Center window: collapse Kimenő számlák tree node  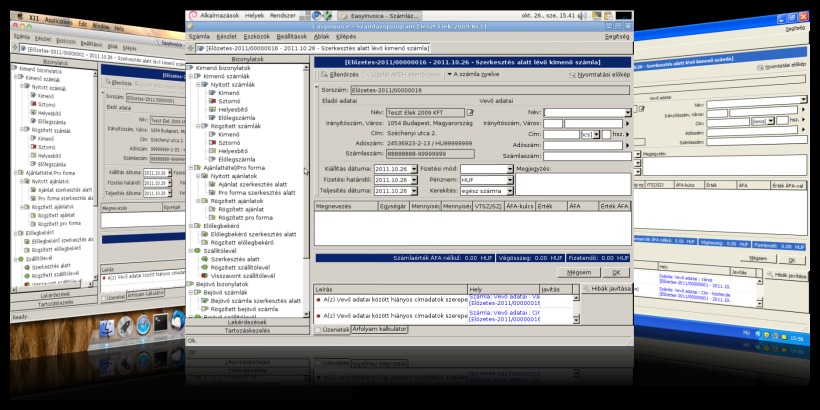tap(191, 76)
